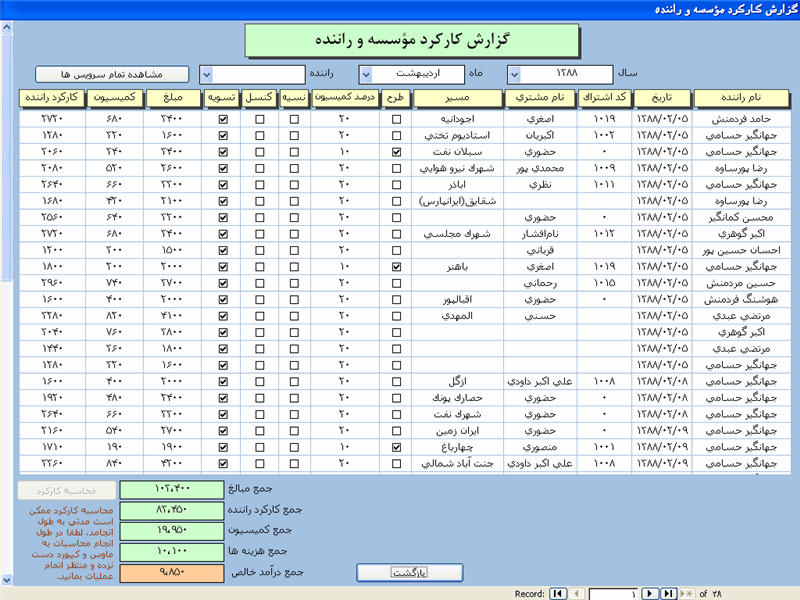Click the orange جمع درآمد خالص field
Screen dimensions: 800x600
click(172, 573)
